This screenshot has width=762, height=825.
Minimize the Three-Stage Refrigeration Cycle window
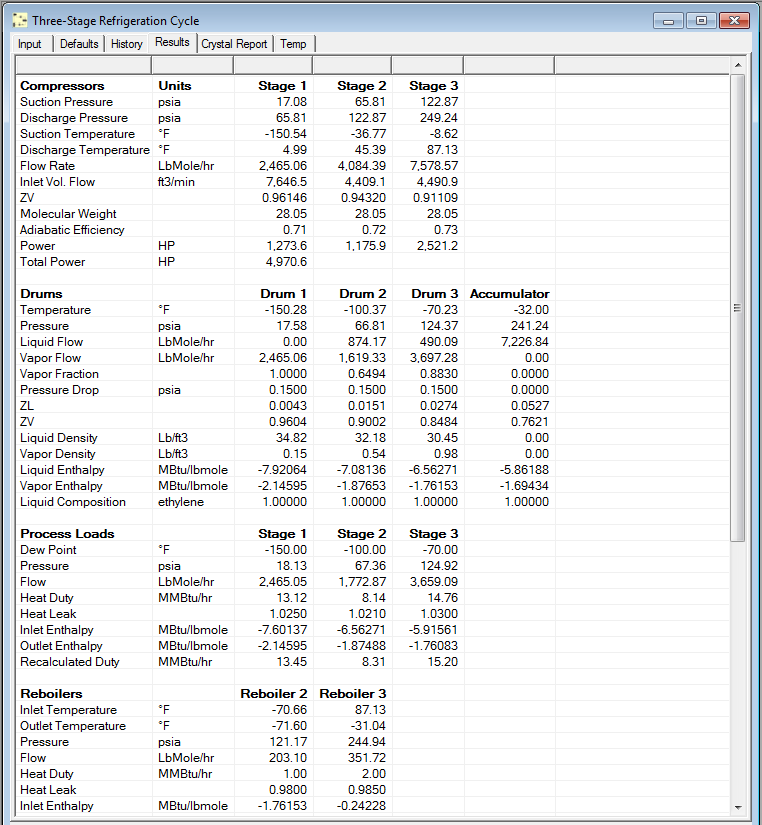[667, 20]
